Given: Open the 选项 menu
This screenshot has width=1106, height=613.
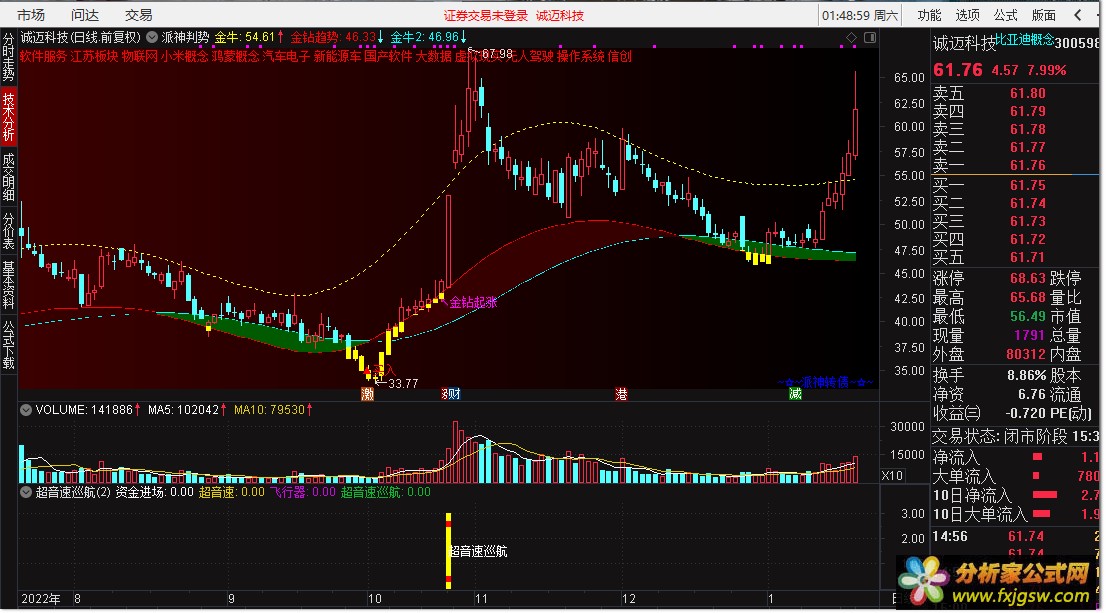Looking at the screenshot, I should tap(967, 15).
